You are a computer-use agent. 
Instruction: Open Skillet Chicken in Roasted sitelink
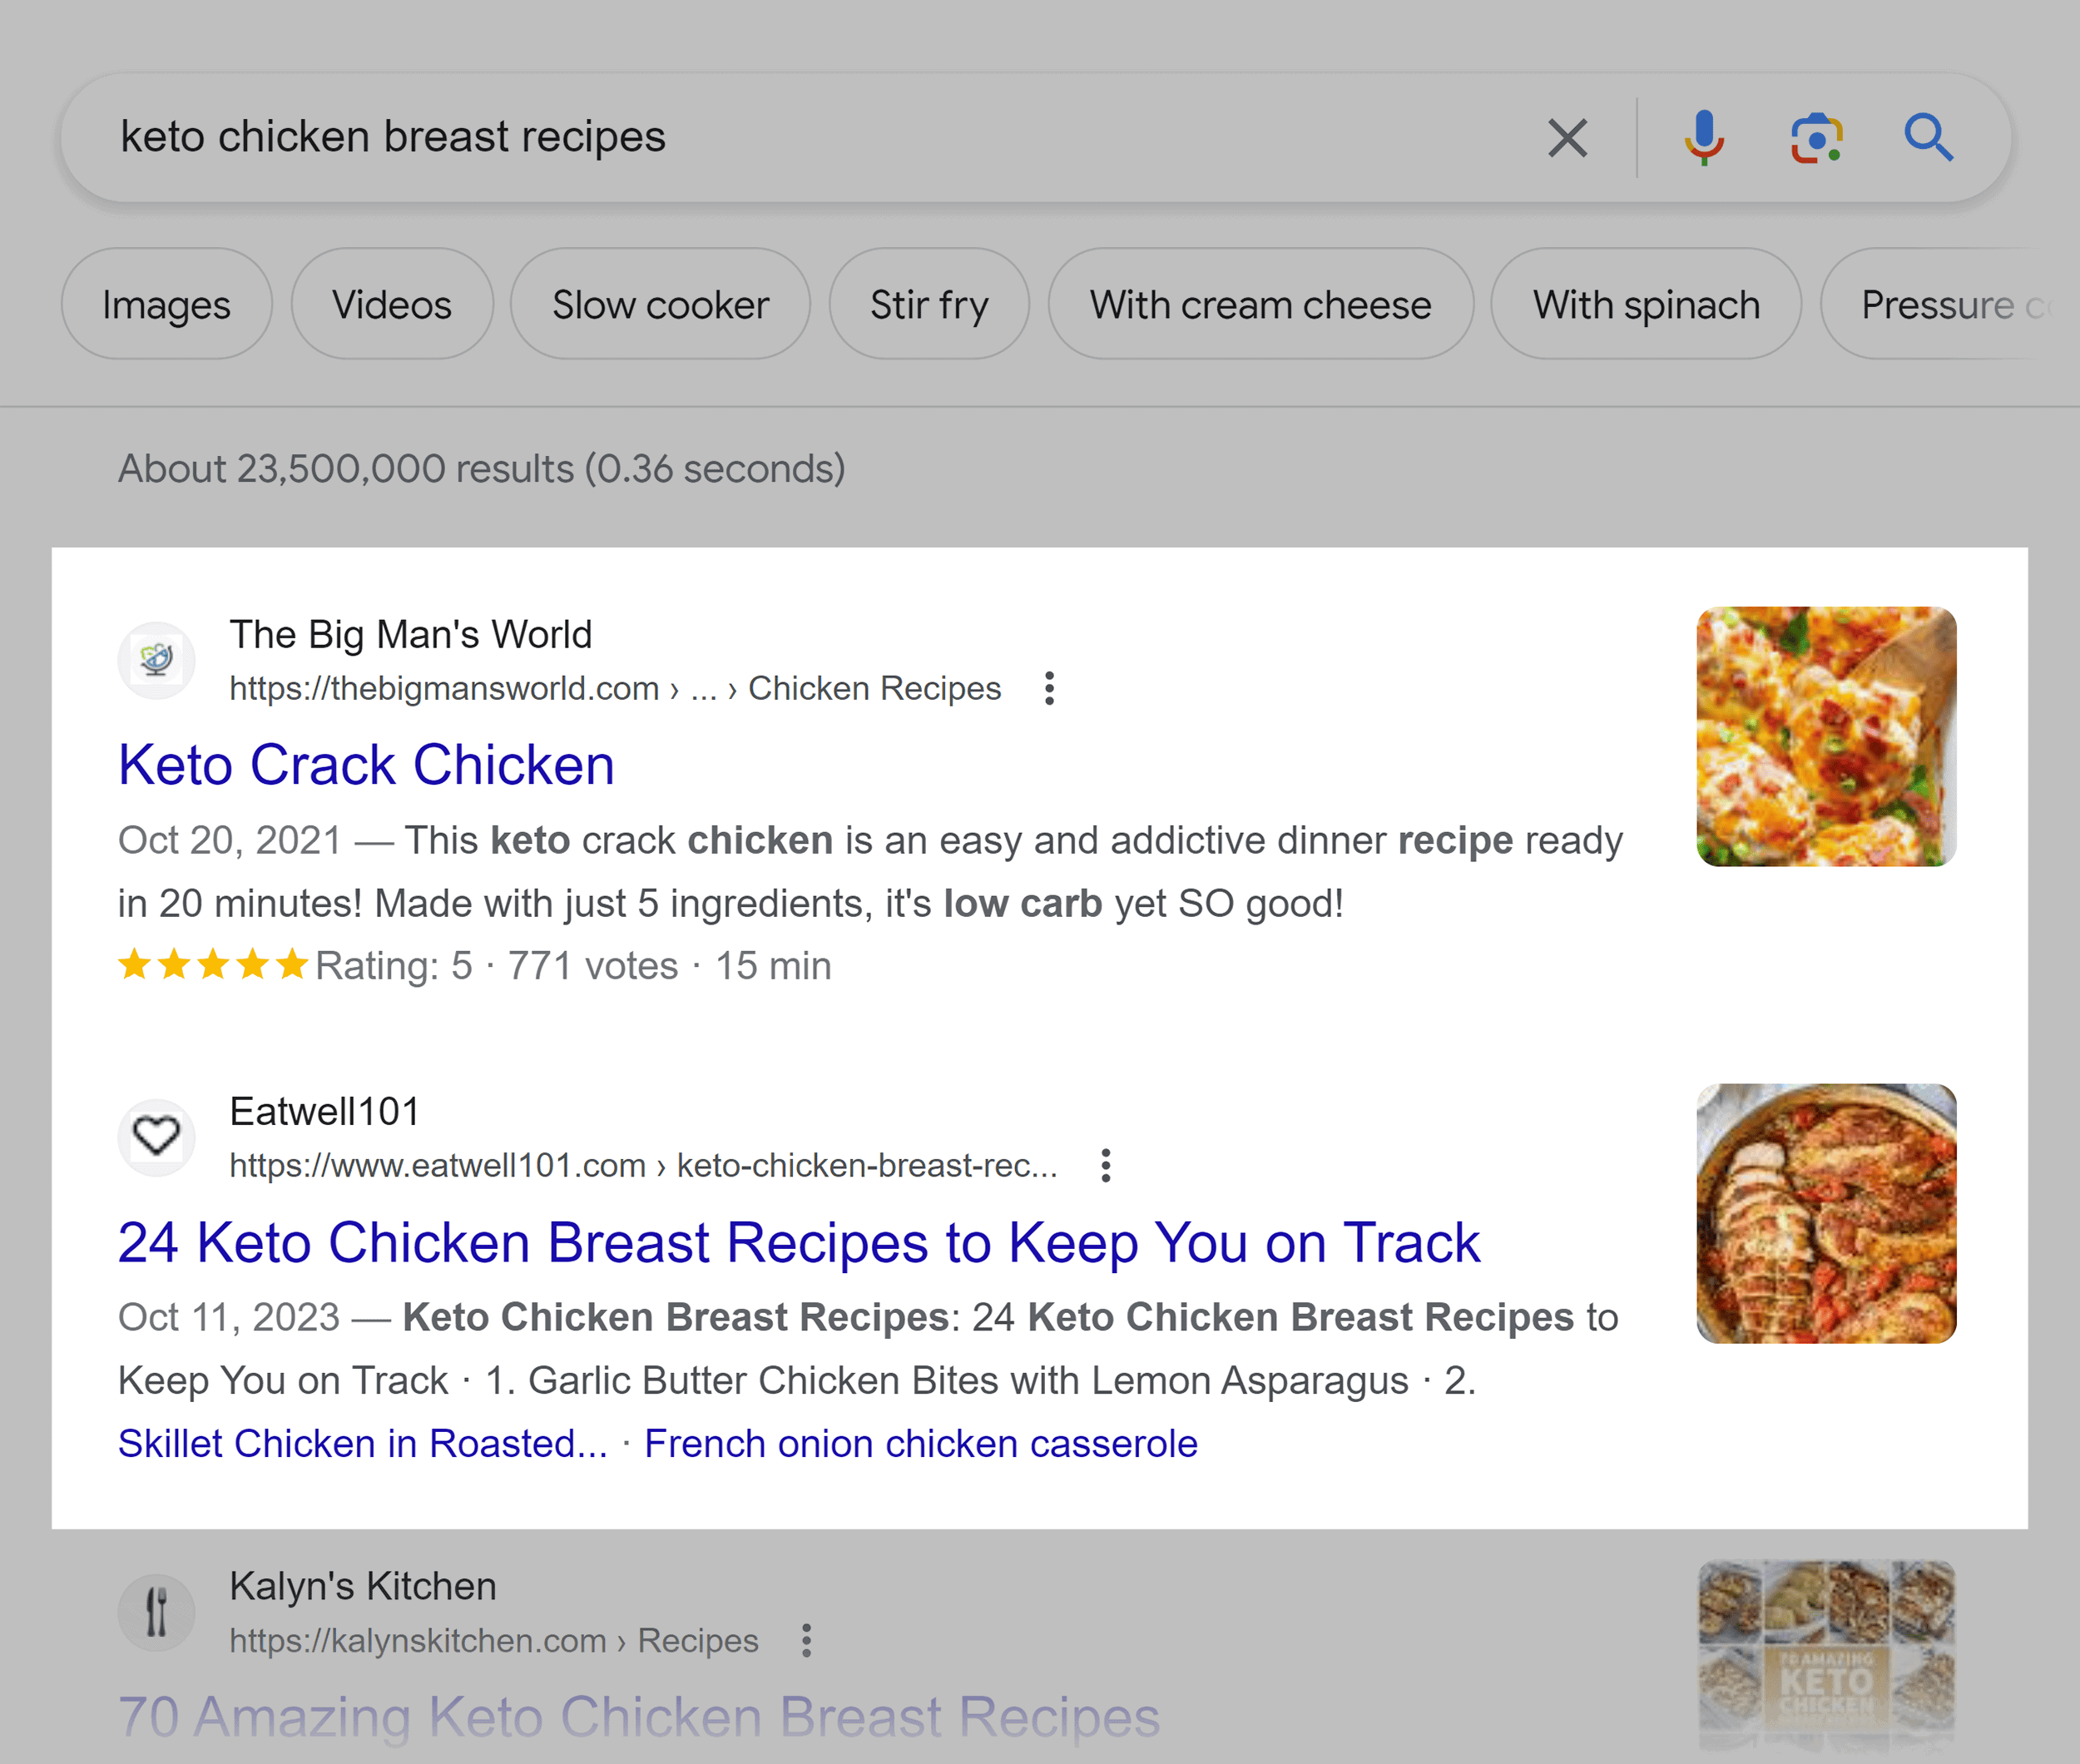tap(363, 1443)
